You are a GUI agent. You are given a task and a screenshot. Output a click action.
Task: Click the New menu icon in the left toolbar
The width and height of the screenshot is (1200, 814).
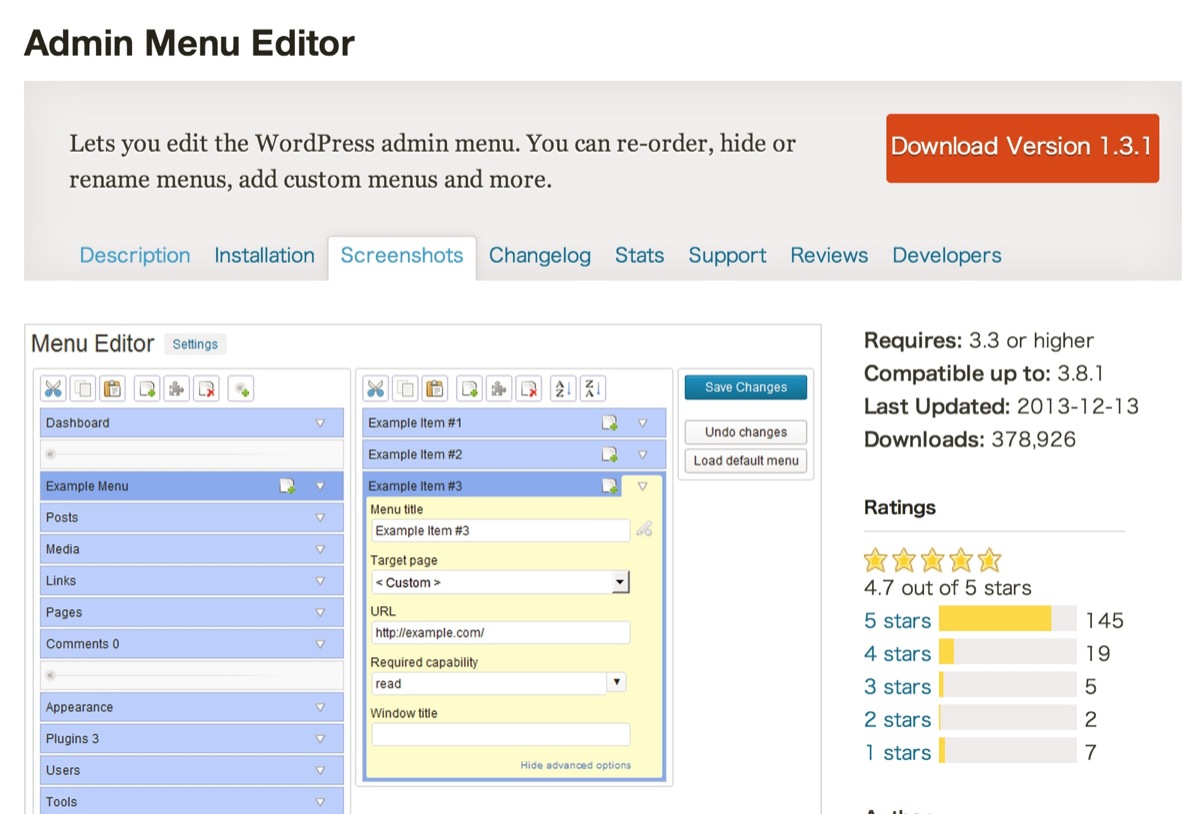click(147, 389)
